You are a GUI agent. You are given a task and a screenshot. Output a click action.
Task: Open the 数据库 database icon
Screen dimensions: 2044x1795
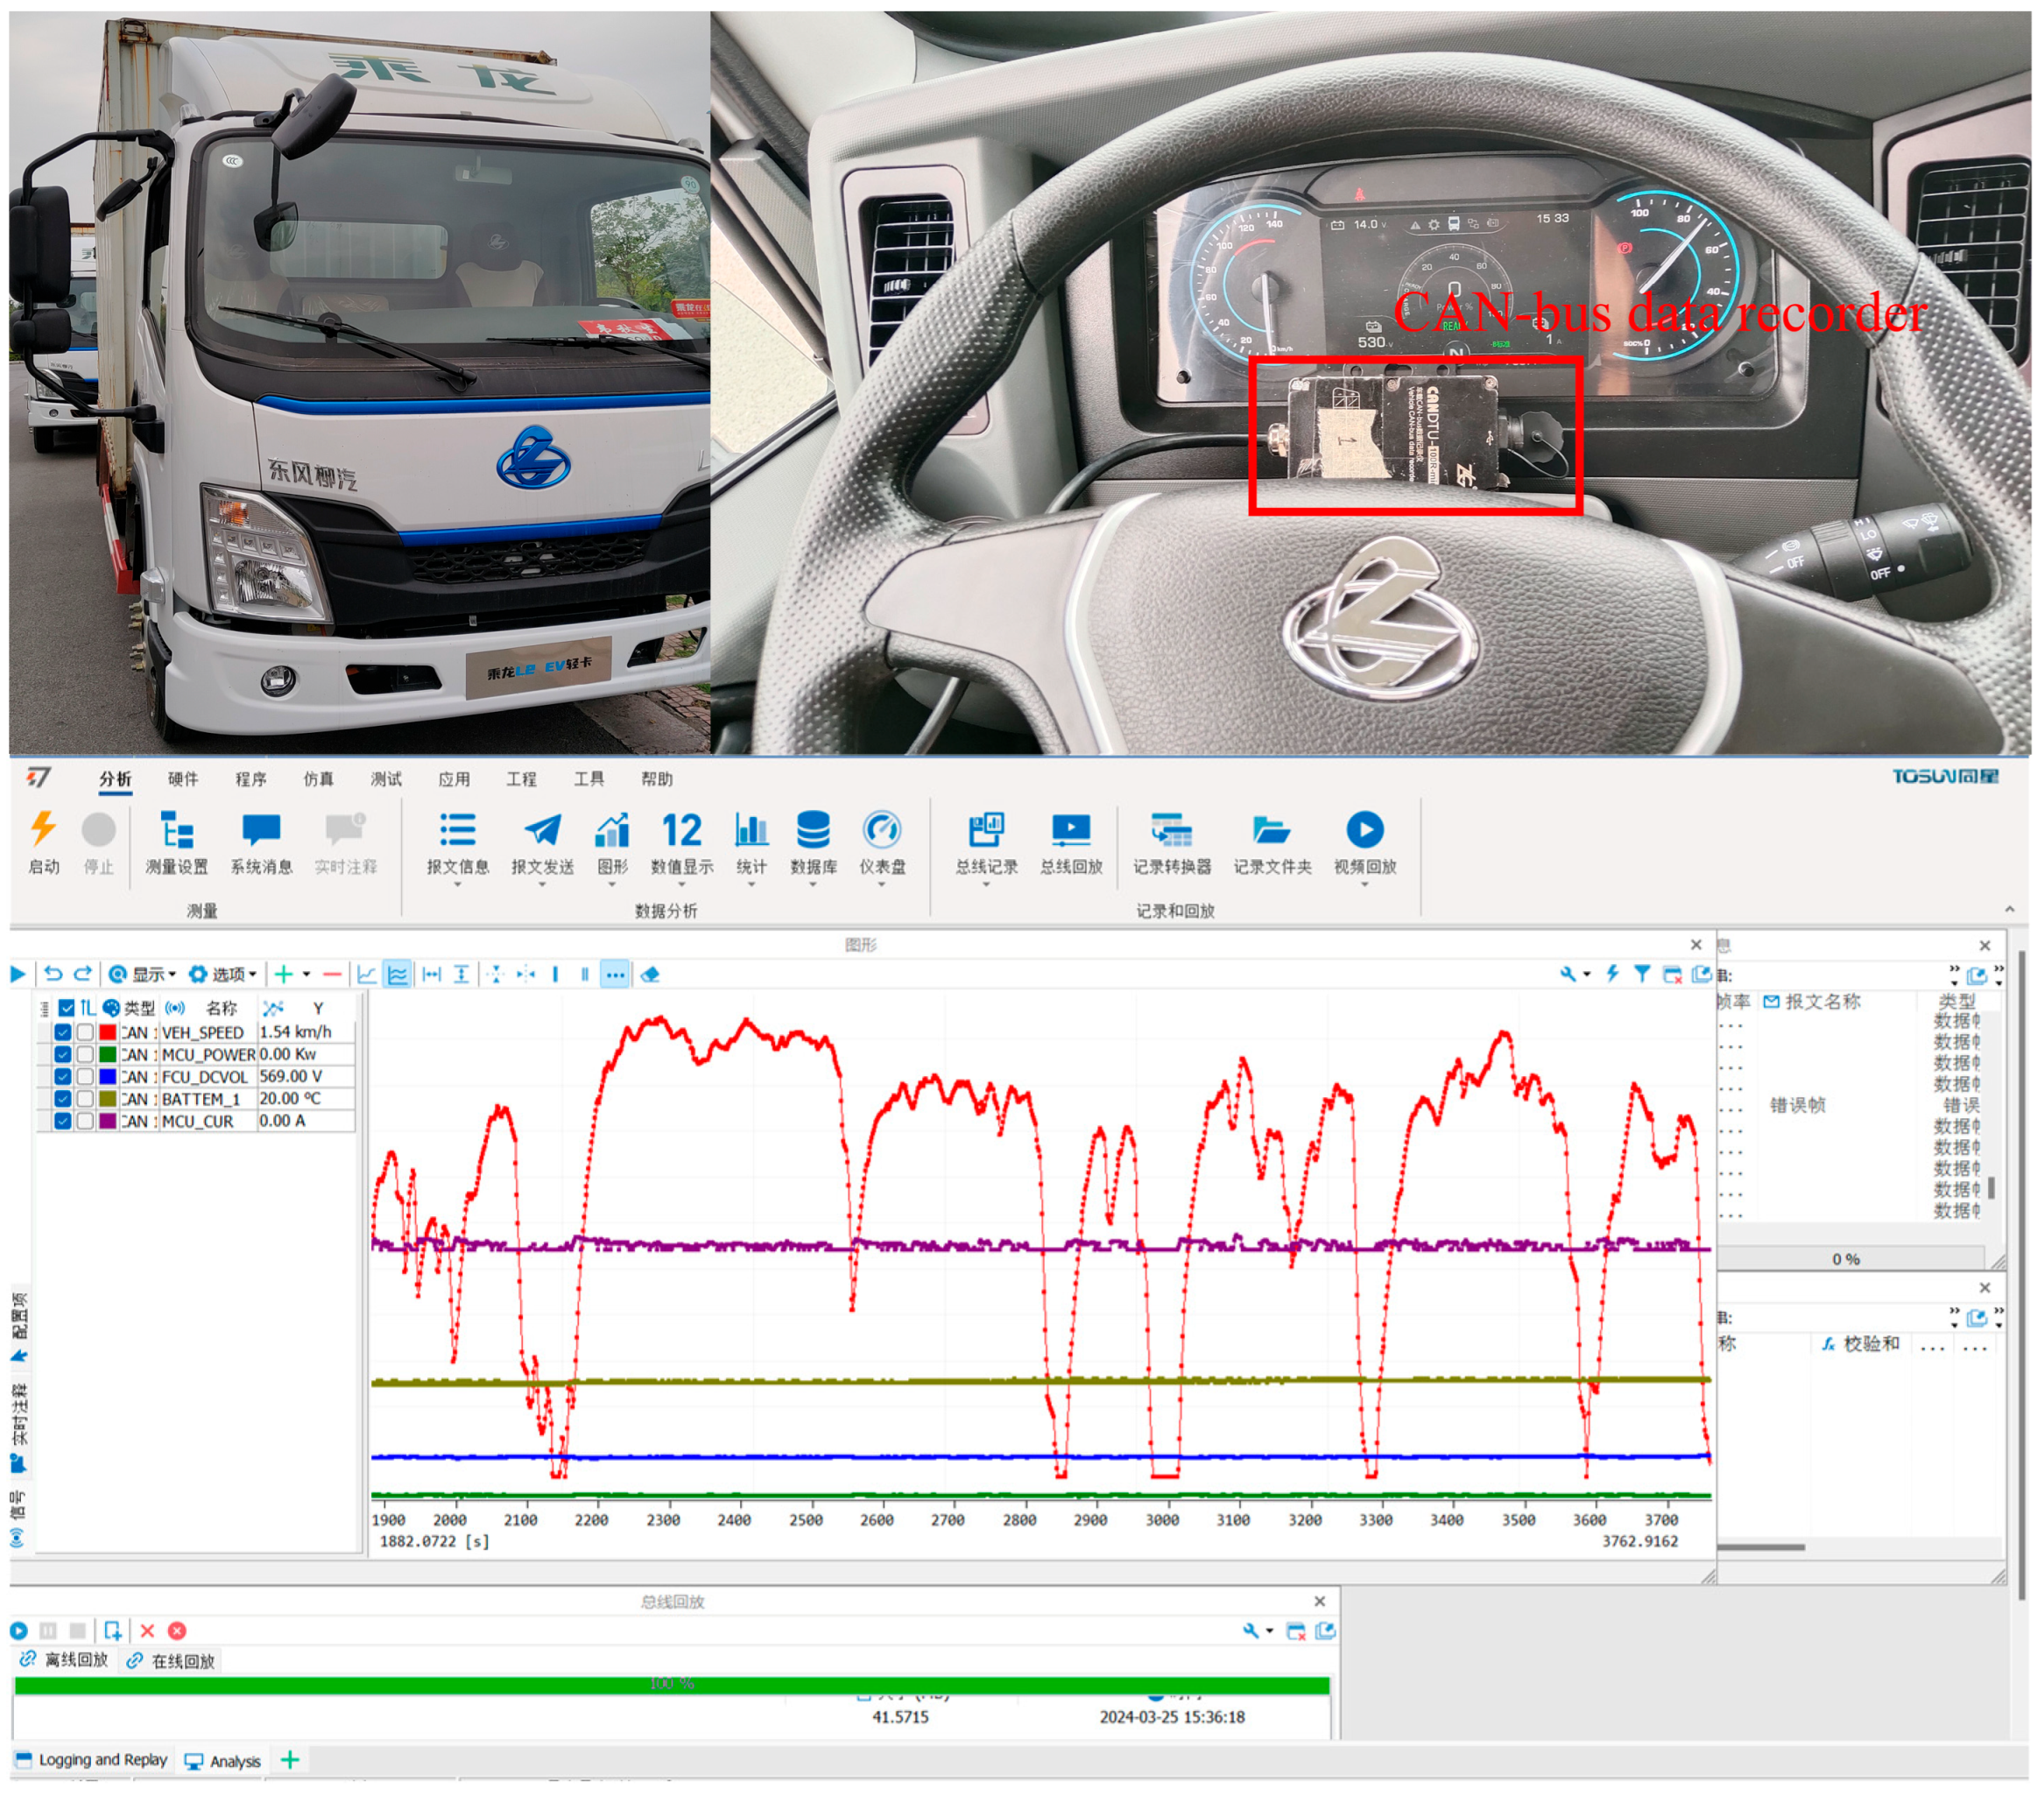point(812,829)
